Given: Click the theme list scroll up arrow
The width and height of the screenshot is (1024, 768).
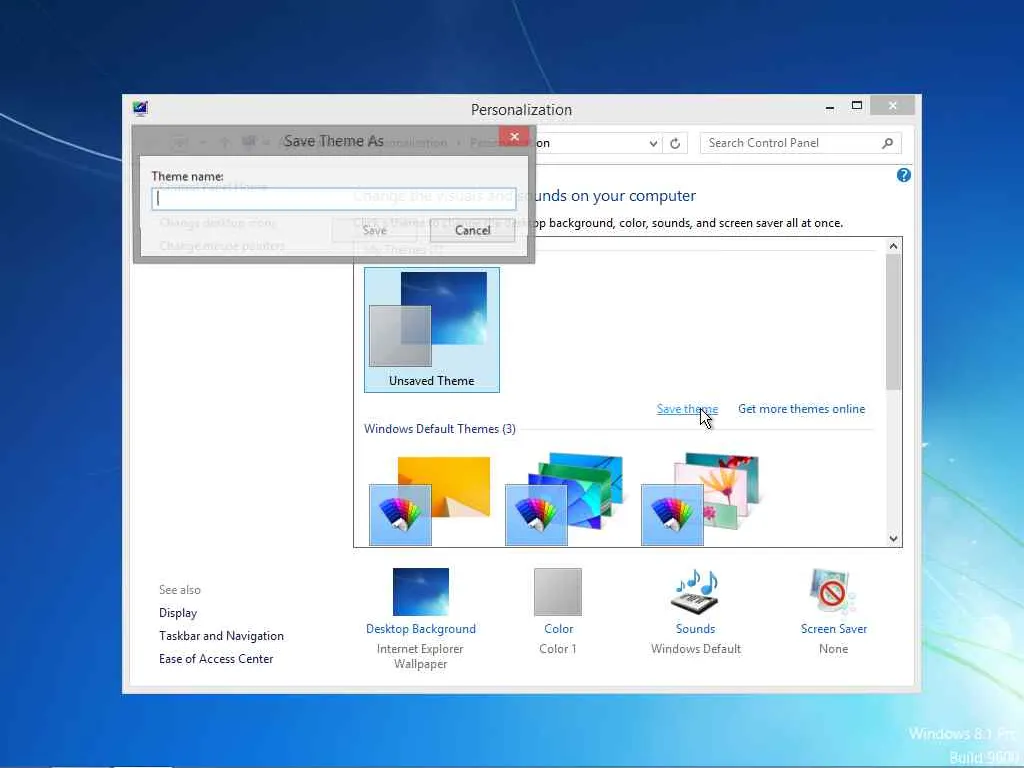Looking at the screenshot, I should pyautogui.click(x=893, y=246).
